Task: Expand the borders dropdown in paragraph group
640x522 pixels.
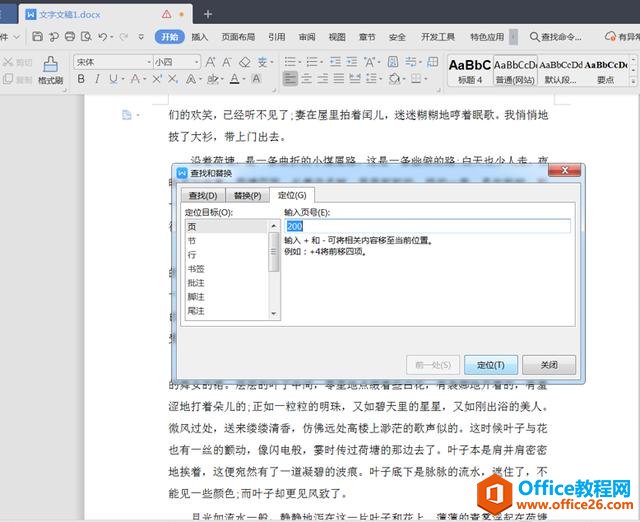Action: pyautogui.click(x=426, y=79)
